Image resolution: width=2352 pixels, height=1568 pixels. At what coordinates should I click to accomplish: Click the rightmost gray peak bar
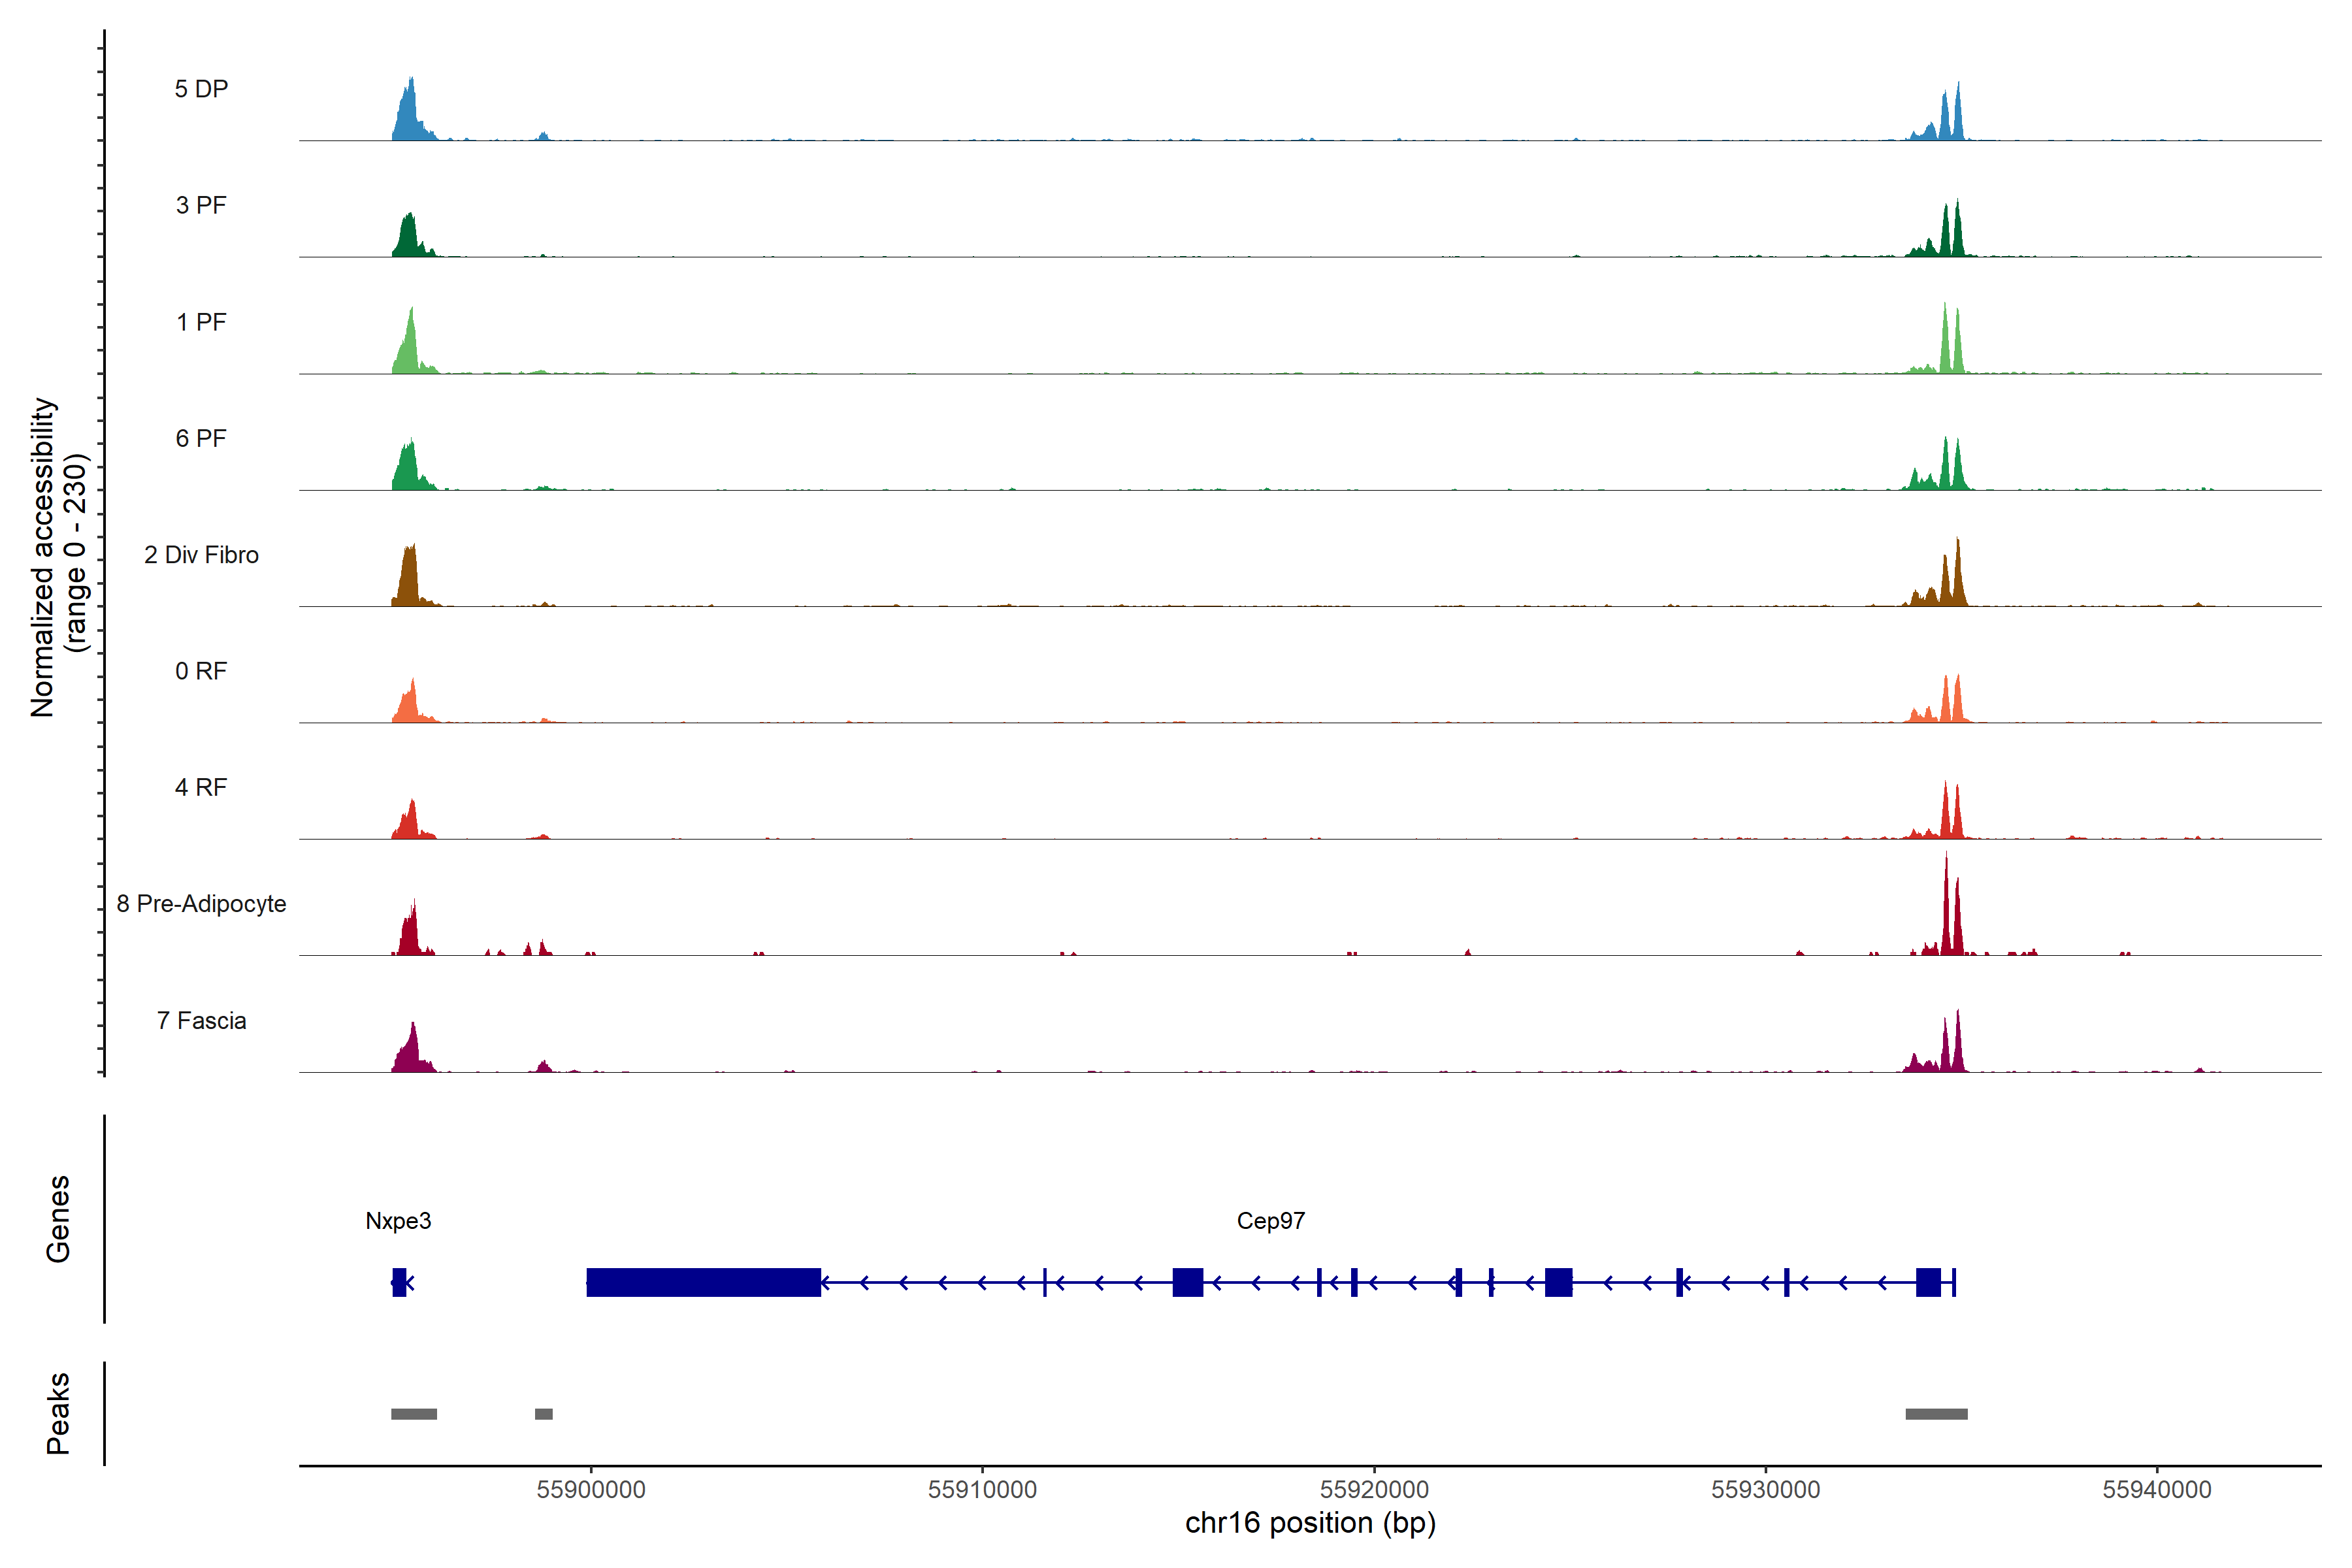[1936, 1414]
